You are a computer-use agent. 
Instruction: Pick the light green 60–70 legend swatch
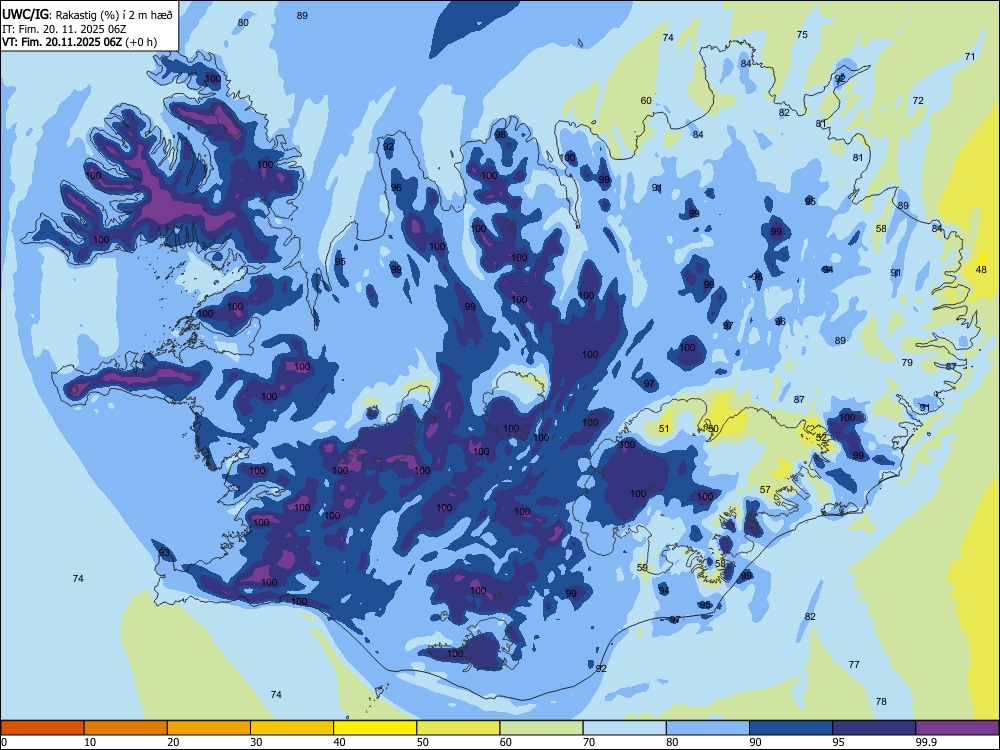[x=541, y=728]
